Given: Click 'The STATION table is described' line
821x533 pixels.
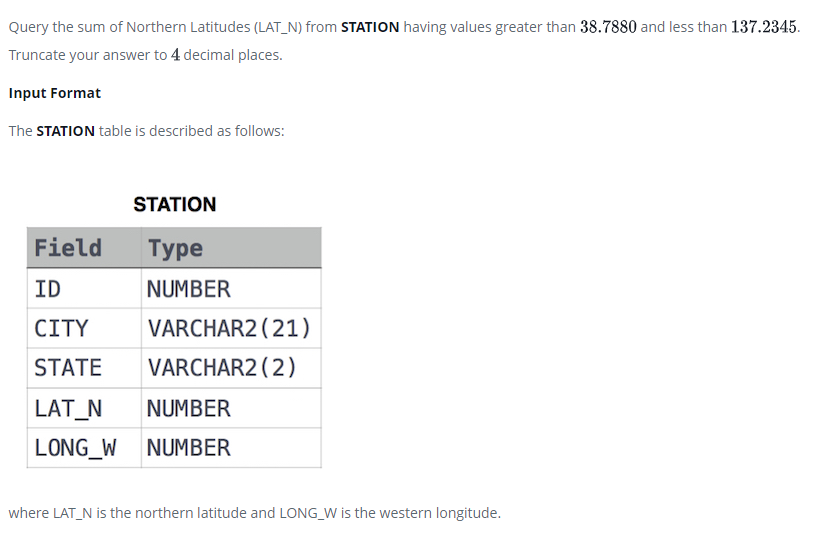Looking at the screenshot, I should [x=147, y=131].
